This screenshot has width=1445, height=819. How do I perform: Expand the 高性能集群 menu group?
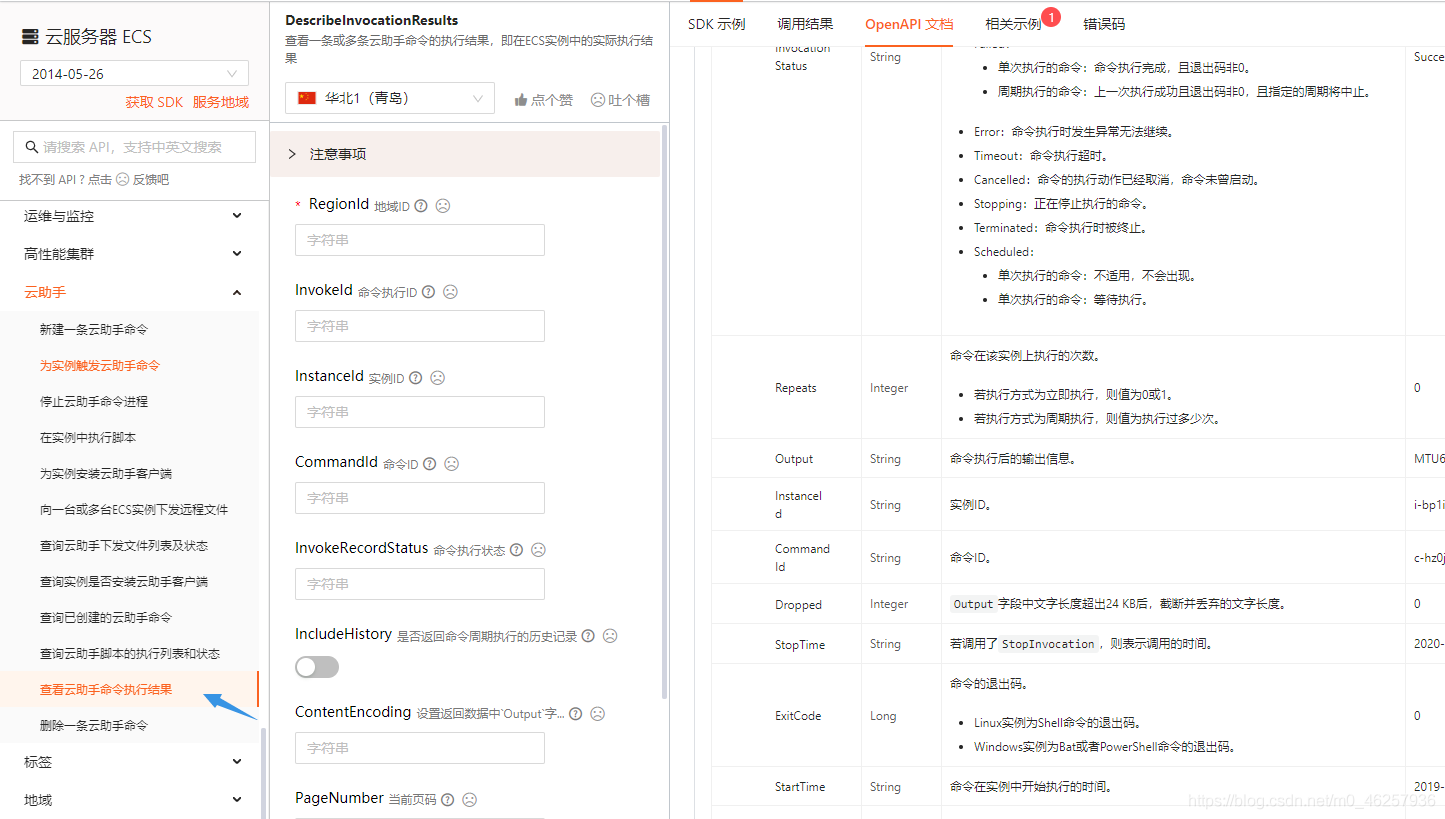click(133, 254)
